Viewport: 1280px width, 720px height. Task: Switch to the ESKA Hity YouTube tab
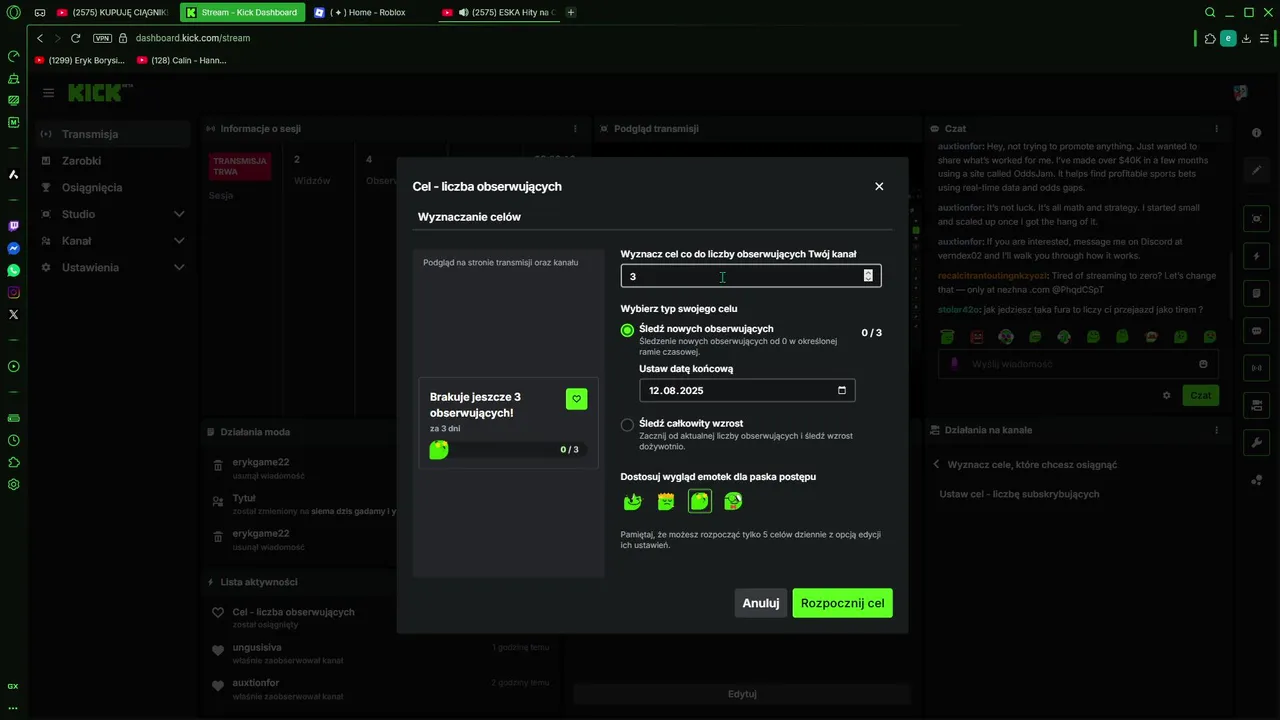tap(499, 12)
